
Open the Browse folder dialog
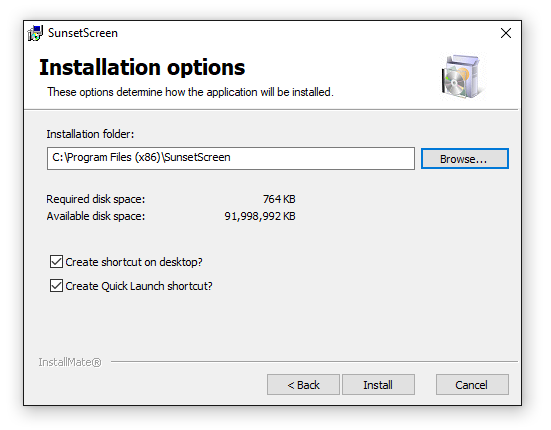[465, 158]
